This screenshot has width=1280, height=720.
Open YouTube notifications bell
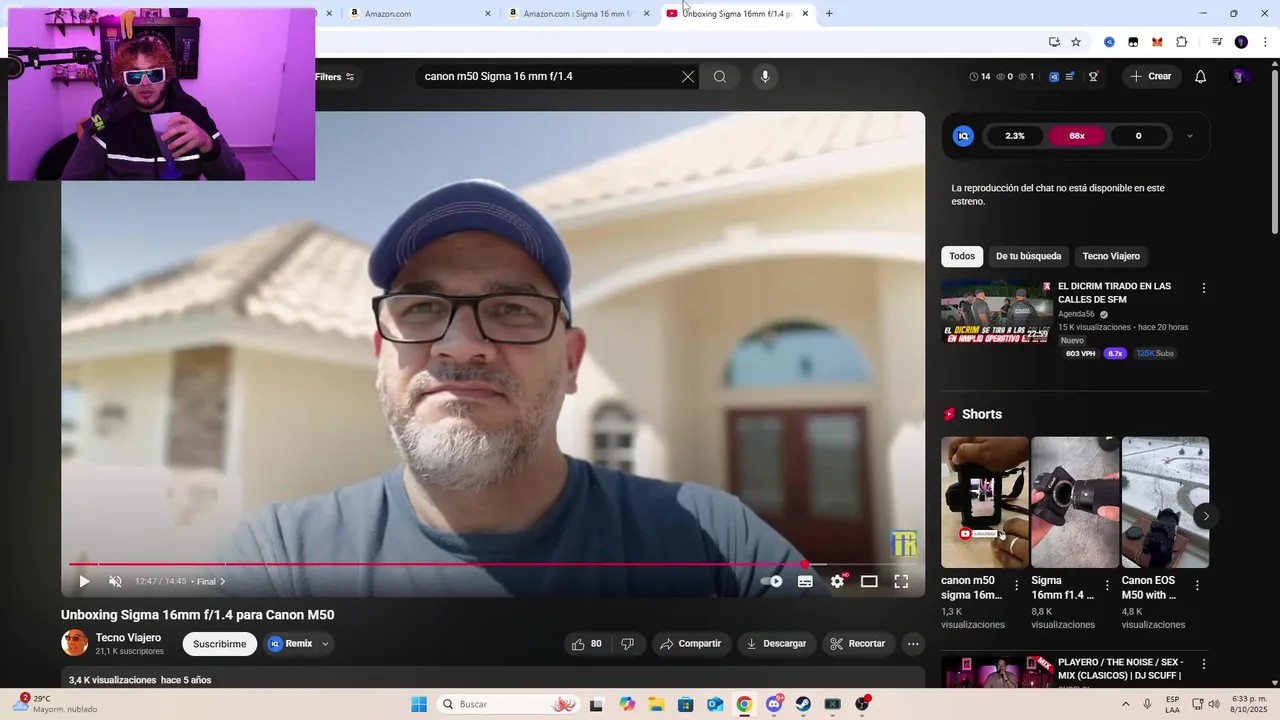tap(1201, 77)
